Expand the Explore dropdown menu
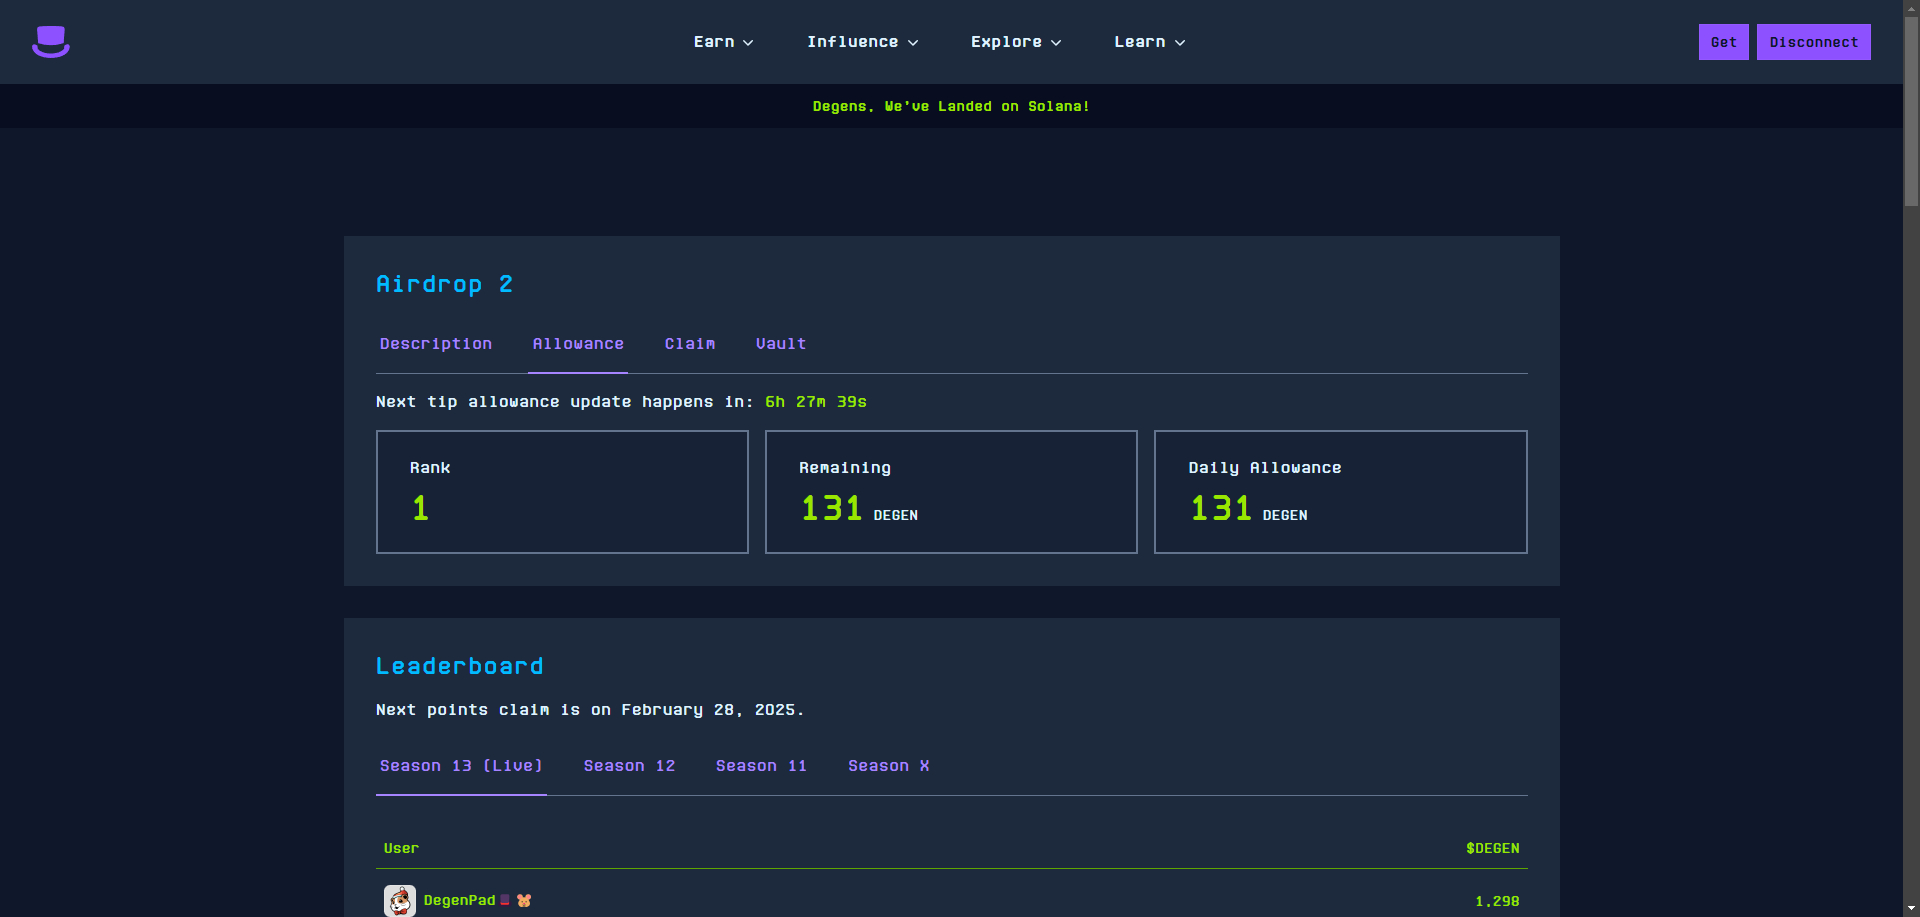 [1016, 42]
